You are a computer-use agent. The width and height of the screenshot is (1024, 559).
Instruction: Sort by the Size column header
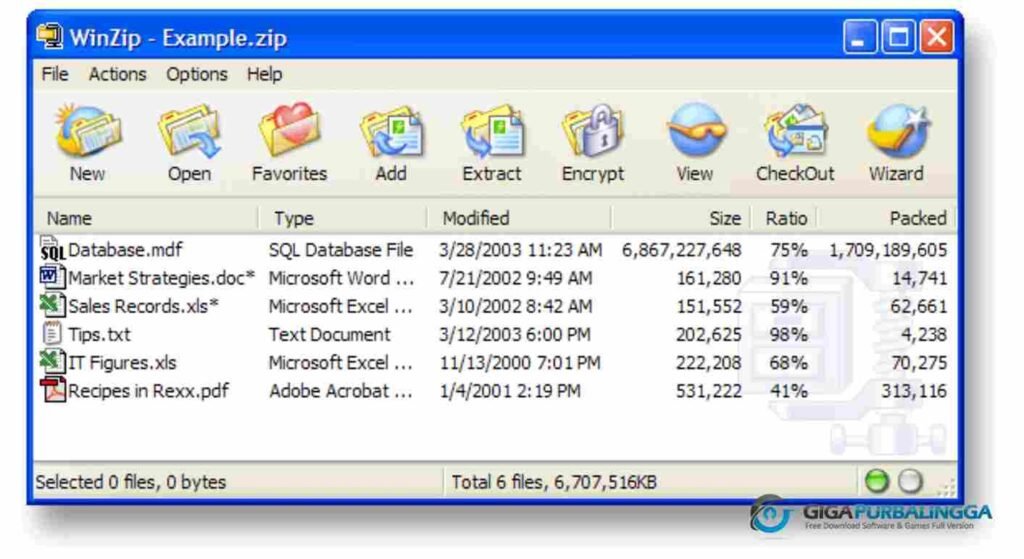pos(681,218)
